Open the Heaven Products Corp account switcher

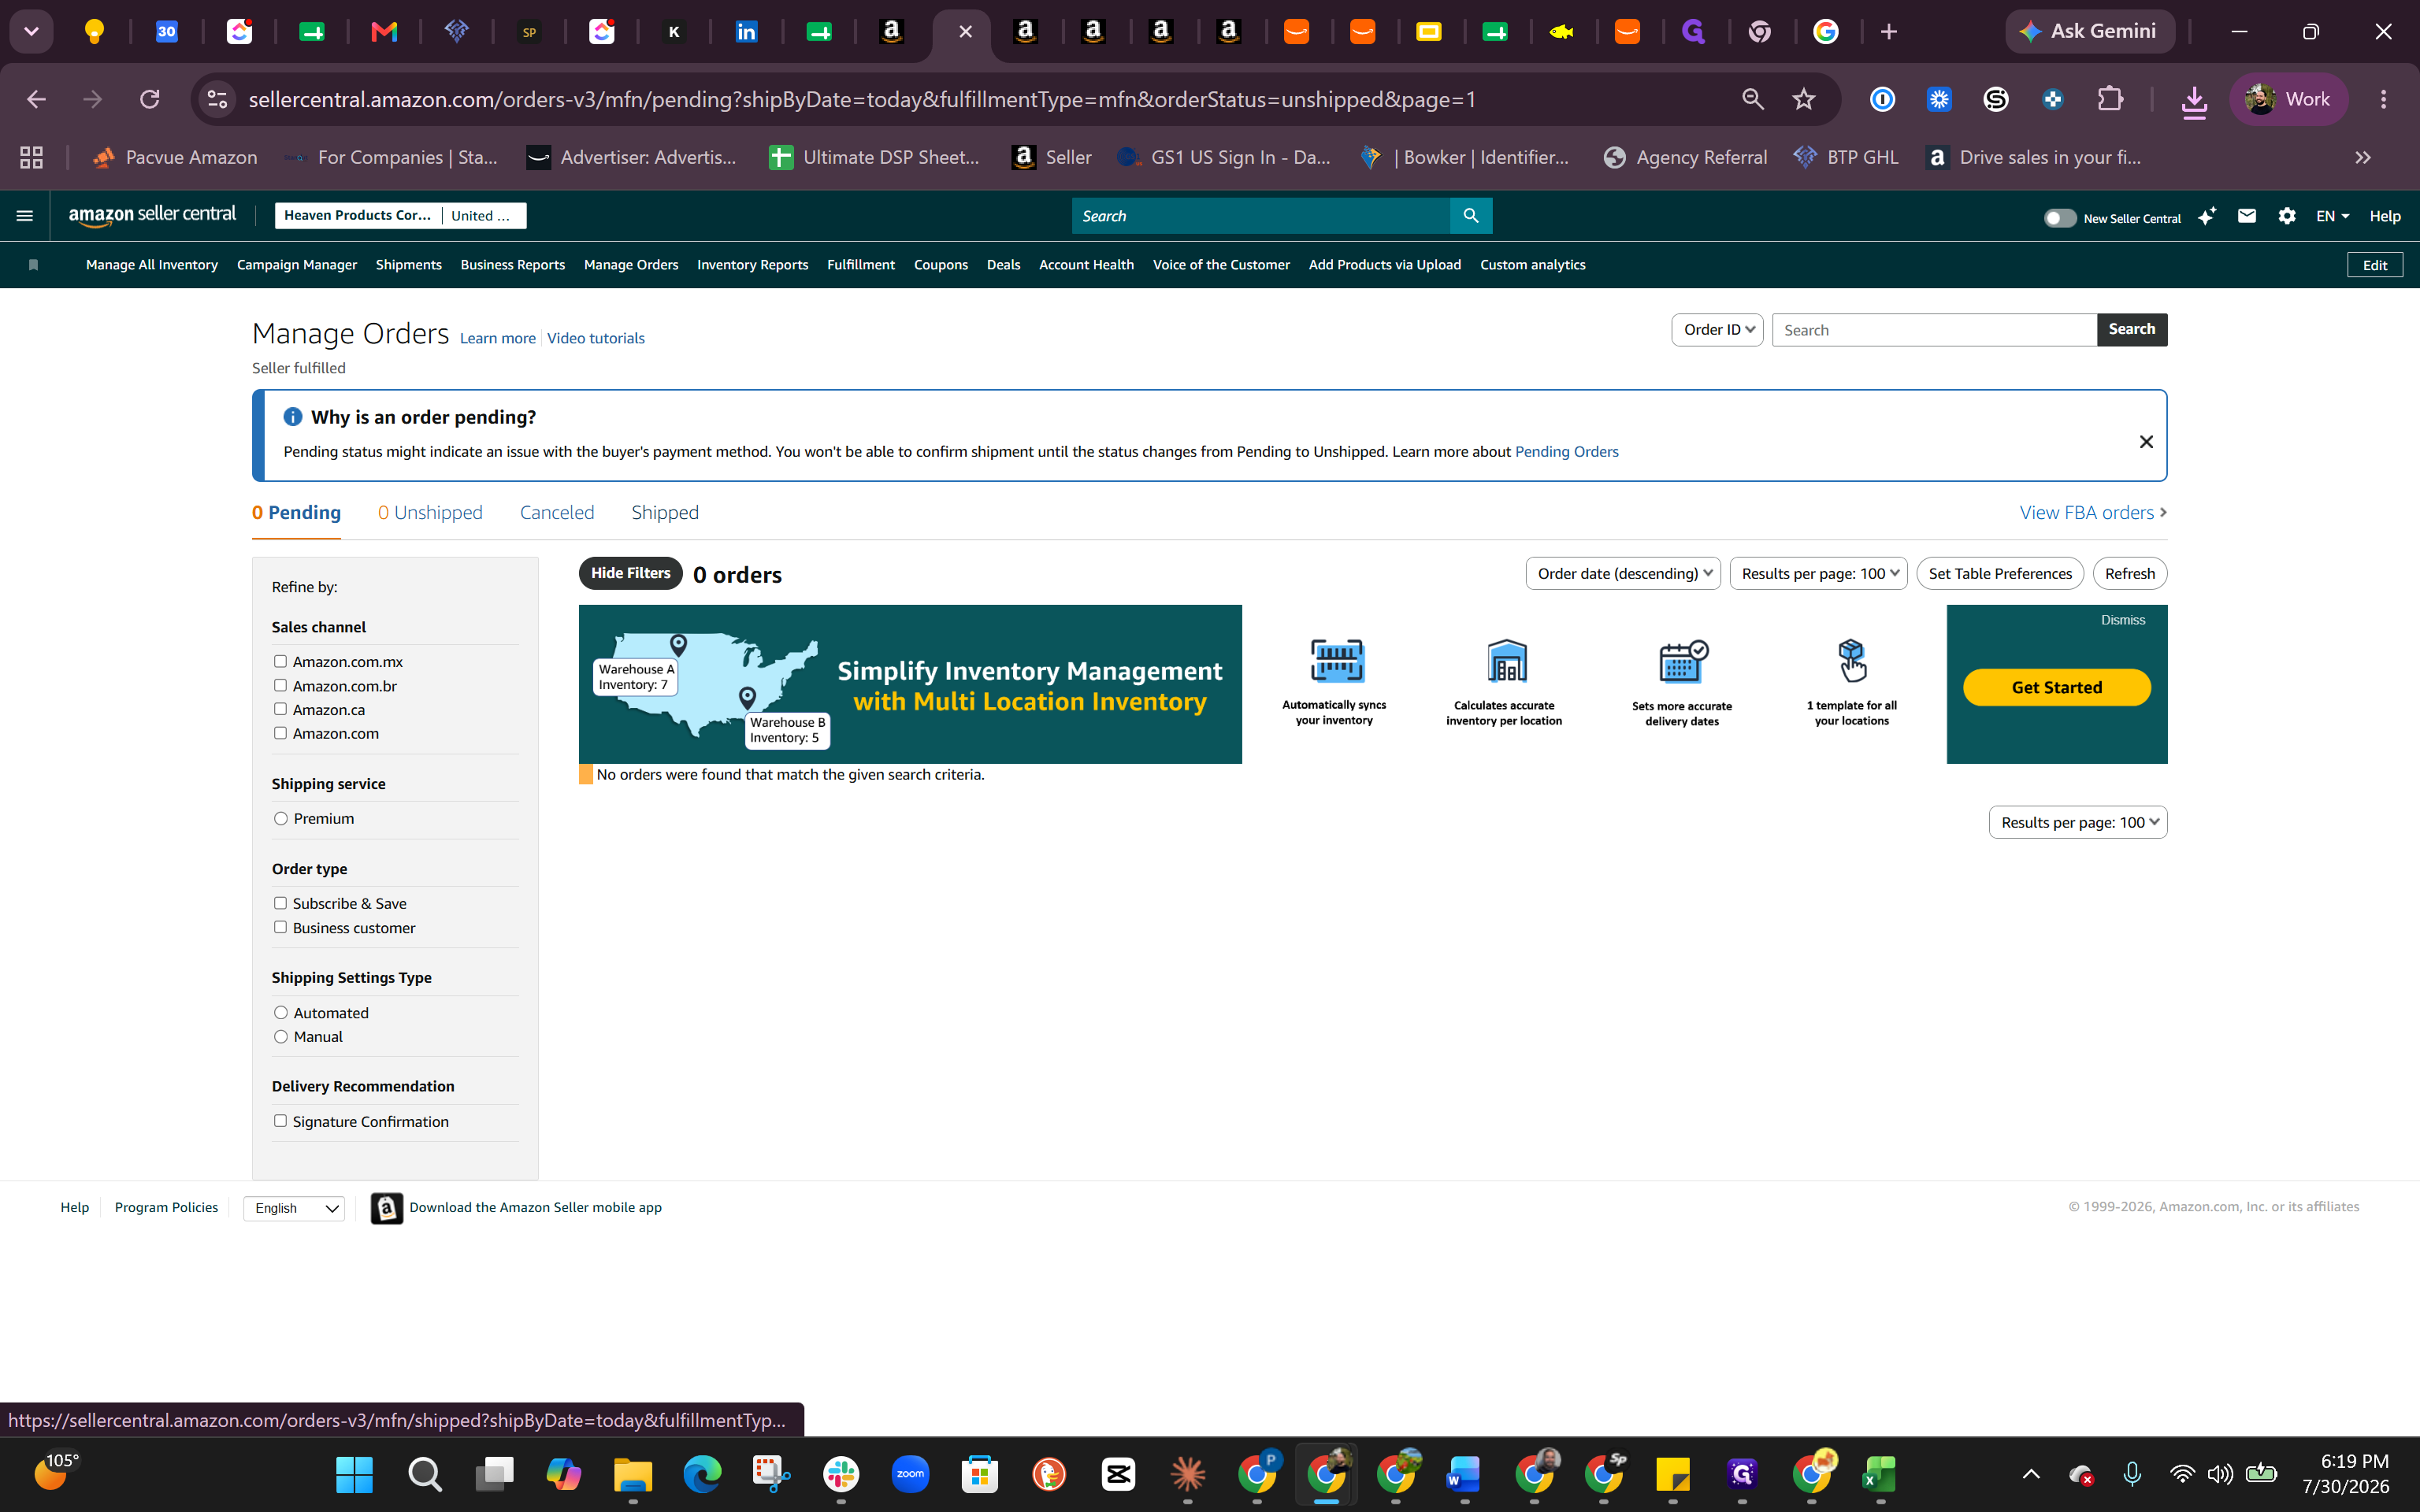pyautogui.click(x=400, y=216)
